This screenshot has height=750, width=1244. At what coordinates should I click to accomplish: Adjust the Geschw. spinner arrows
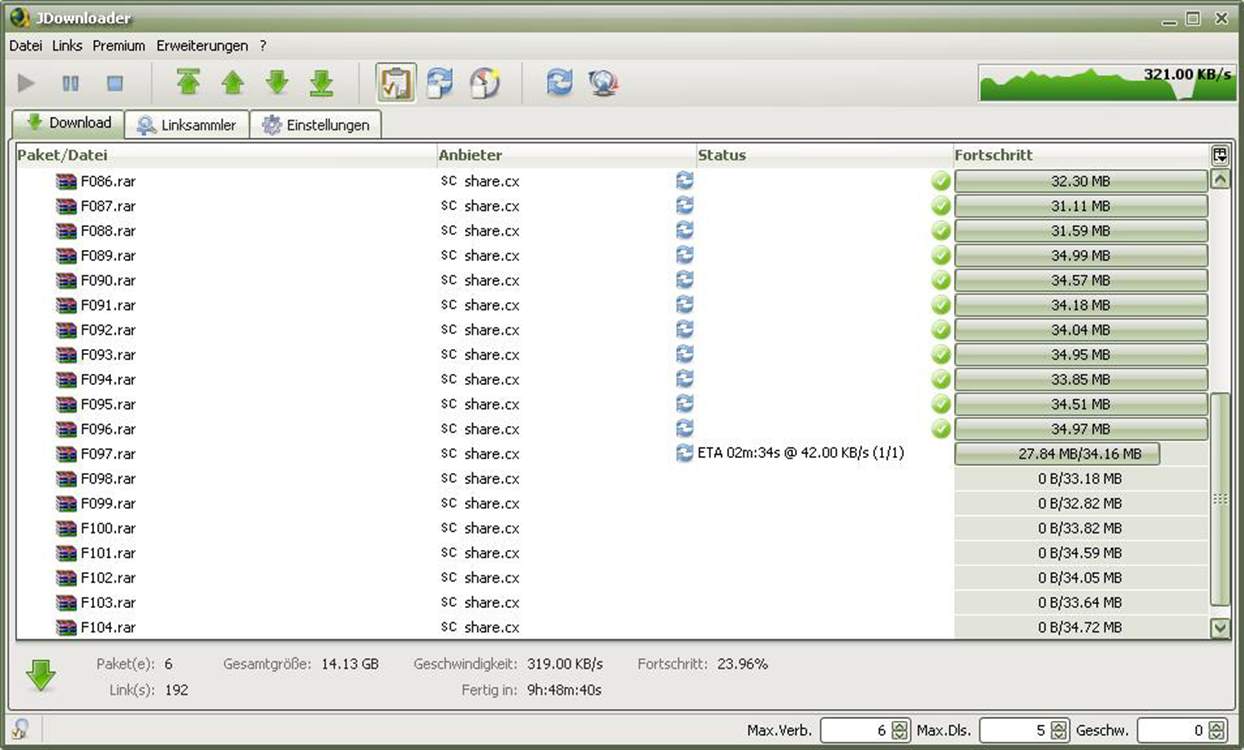(1217, 731)
